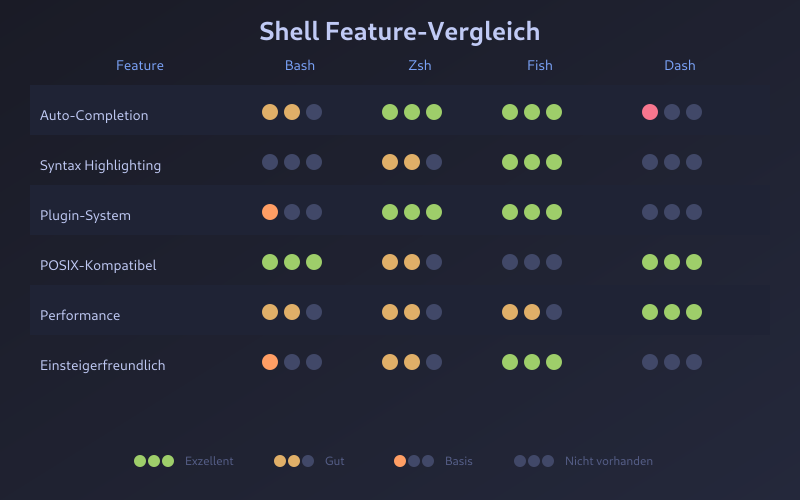Click the Performance row label
Viewport: 800px width, 500px height.
tap(80, 315)
